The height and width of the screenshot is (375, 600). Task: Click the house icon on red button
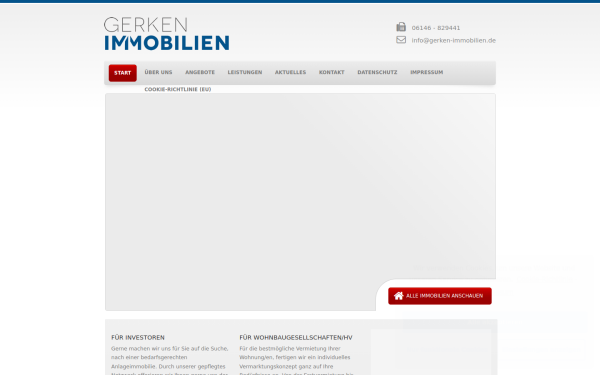click(399, 296)
